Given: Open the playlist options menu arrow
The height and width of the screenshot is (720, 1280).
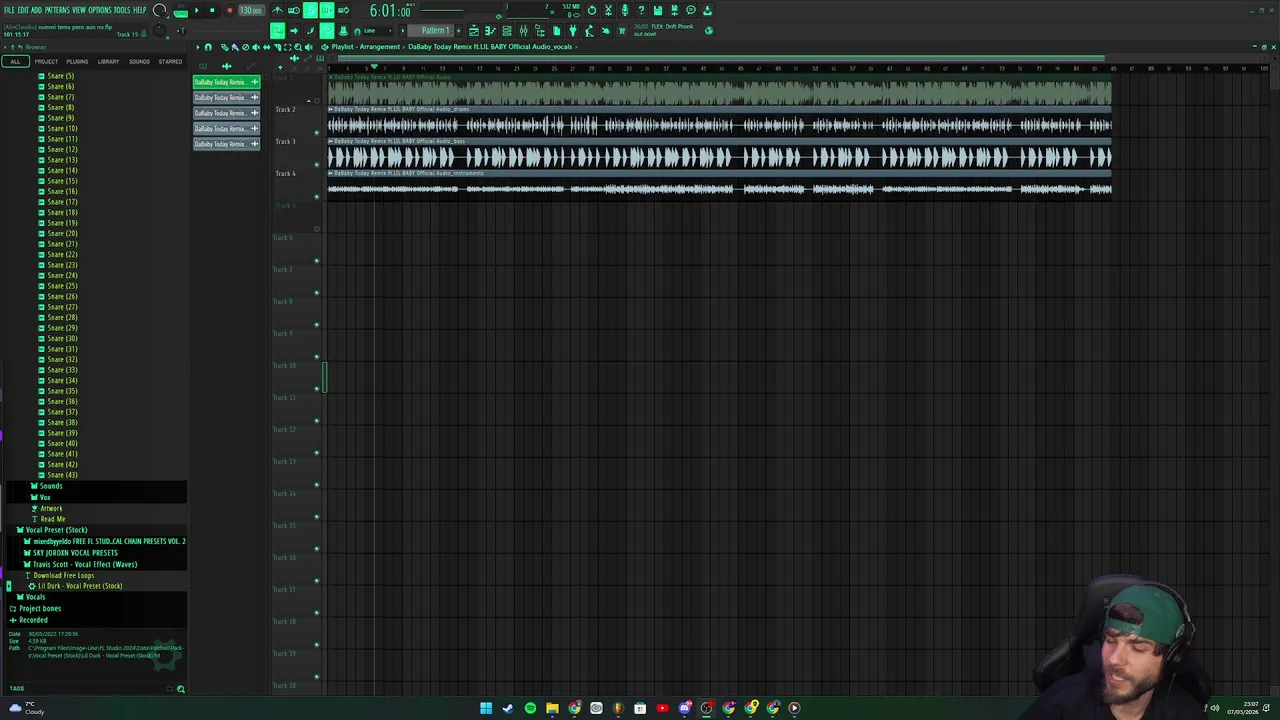Looking at the screenshot, I should point(198,47).
